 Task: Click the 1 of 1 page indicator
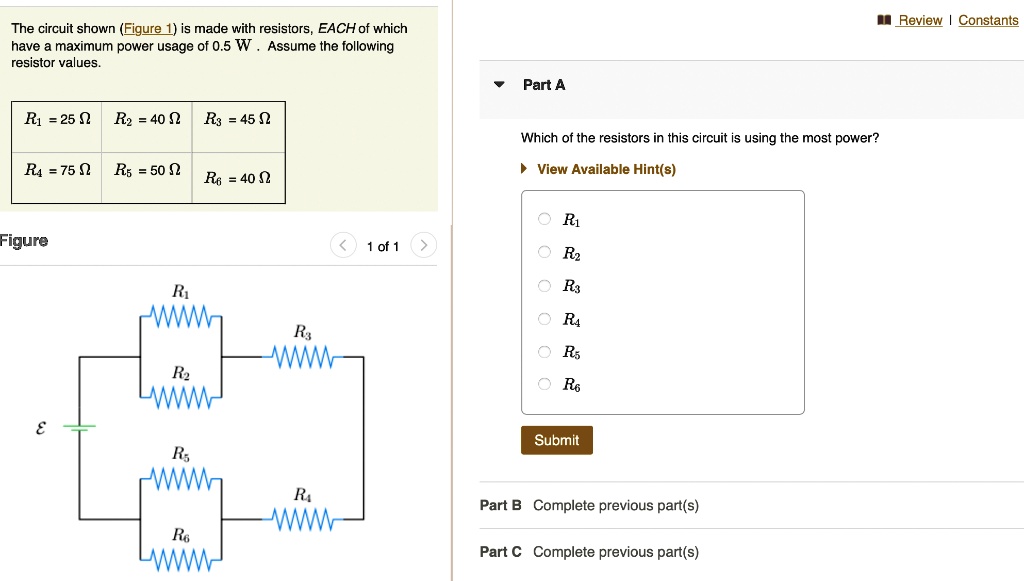pyautogui.click(x=383, y=244)
